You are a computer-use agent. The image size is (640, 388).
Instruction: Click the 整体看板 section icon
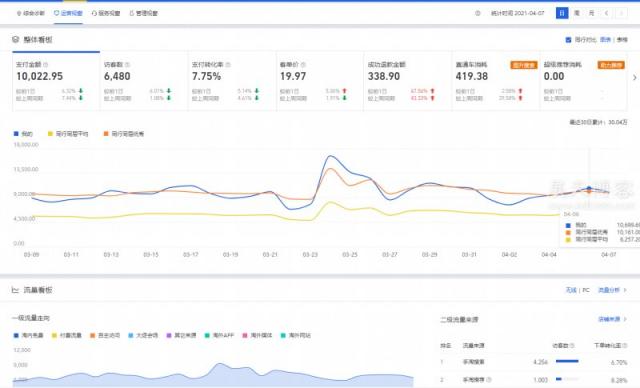[x=16, y=40]
